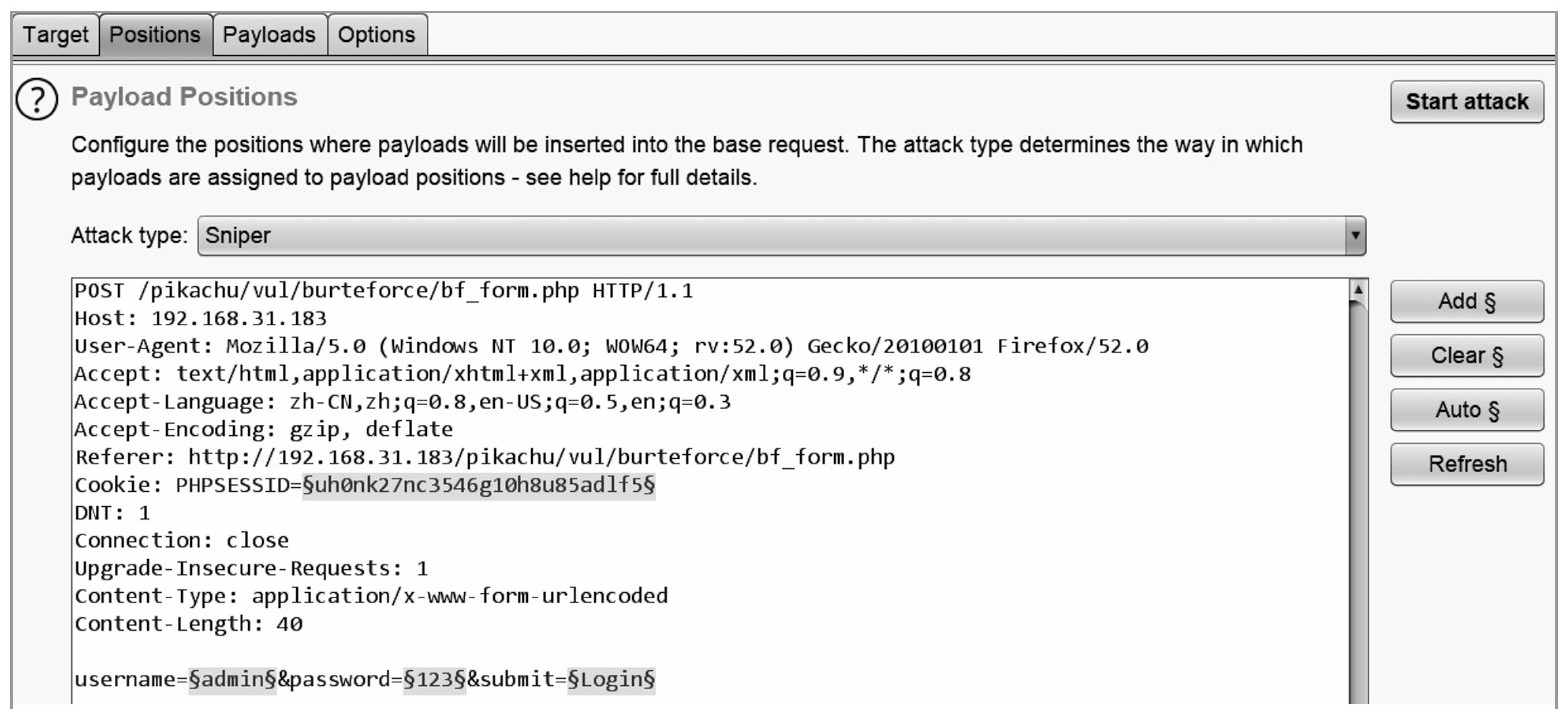Click the §123§ password payload marker
Image resolution: width=1562 pixels, height=709 pixels.
point(435,680)
